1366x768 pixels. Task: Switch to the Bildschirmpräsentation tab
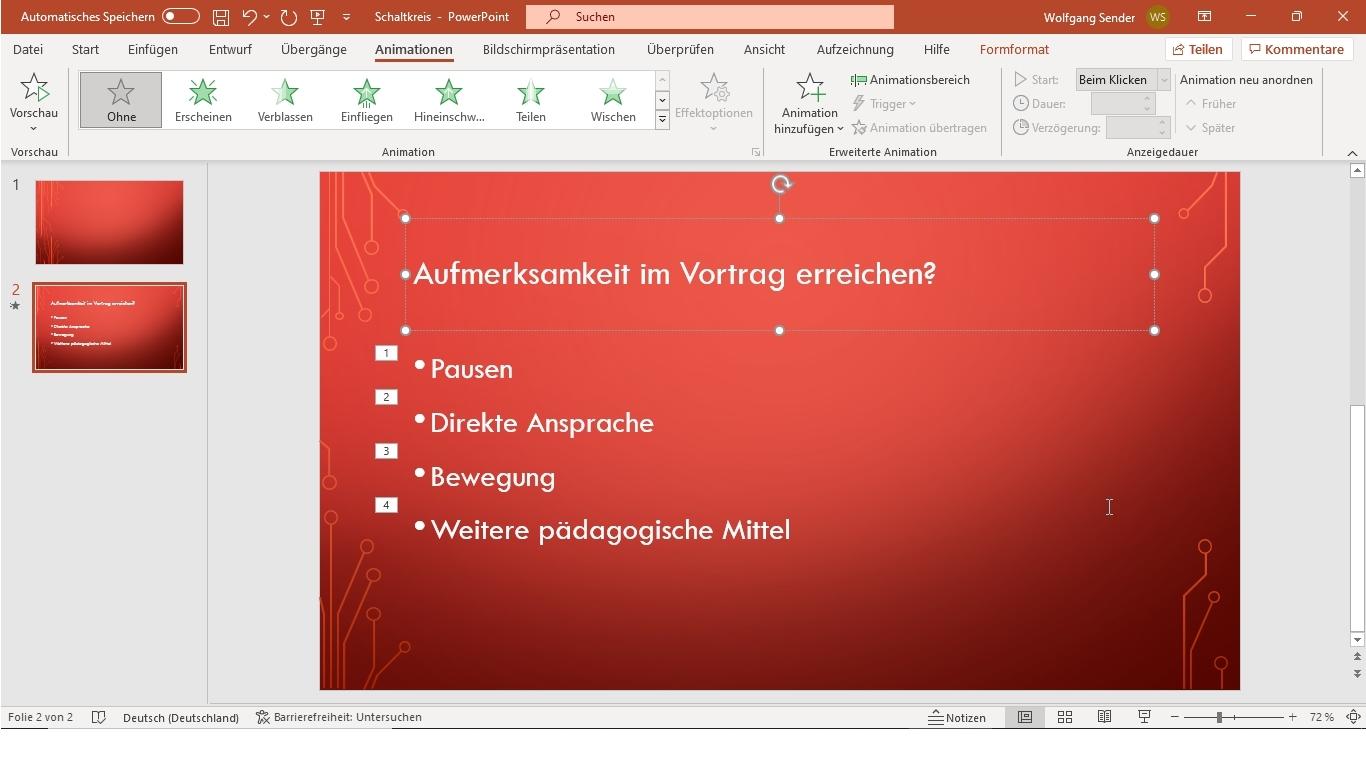point(549,49)
